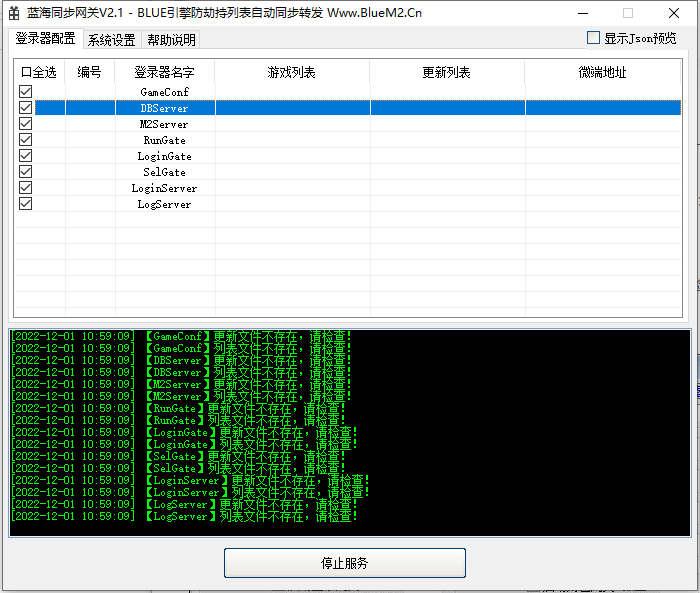This screenshot has height=593, width=700.
Task: Click log line 【DBServer】列表文件不存在
Action: coord(180,372)
